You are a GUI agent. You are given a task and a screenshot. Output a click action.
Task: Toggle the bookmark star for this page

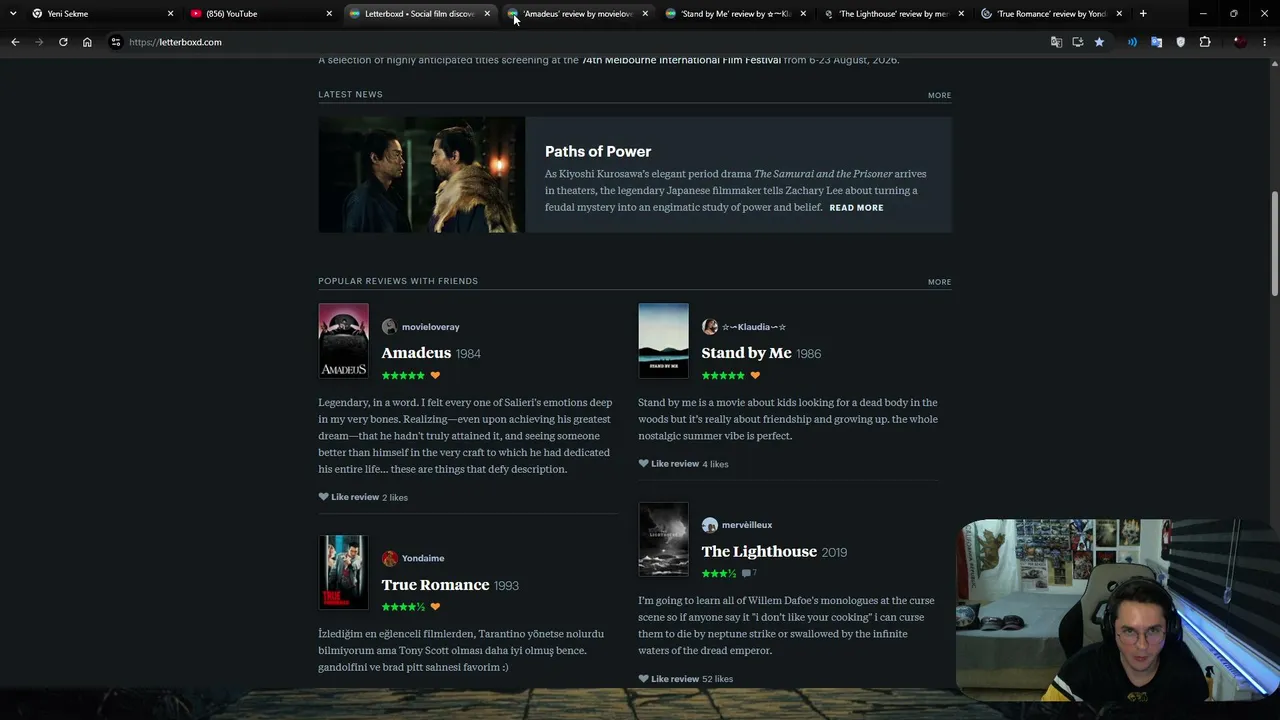pos(1099,42)
